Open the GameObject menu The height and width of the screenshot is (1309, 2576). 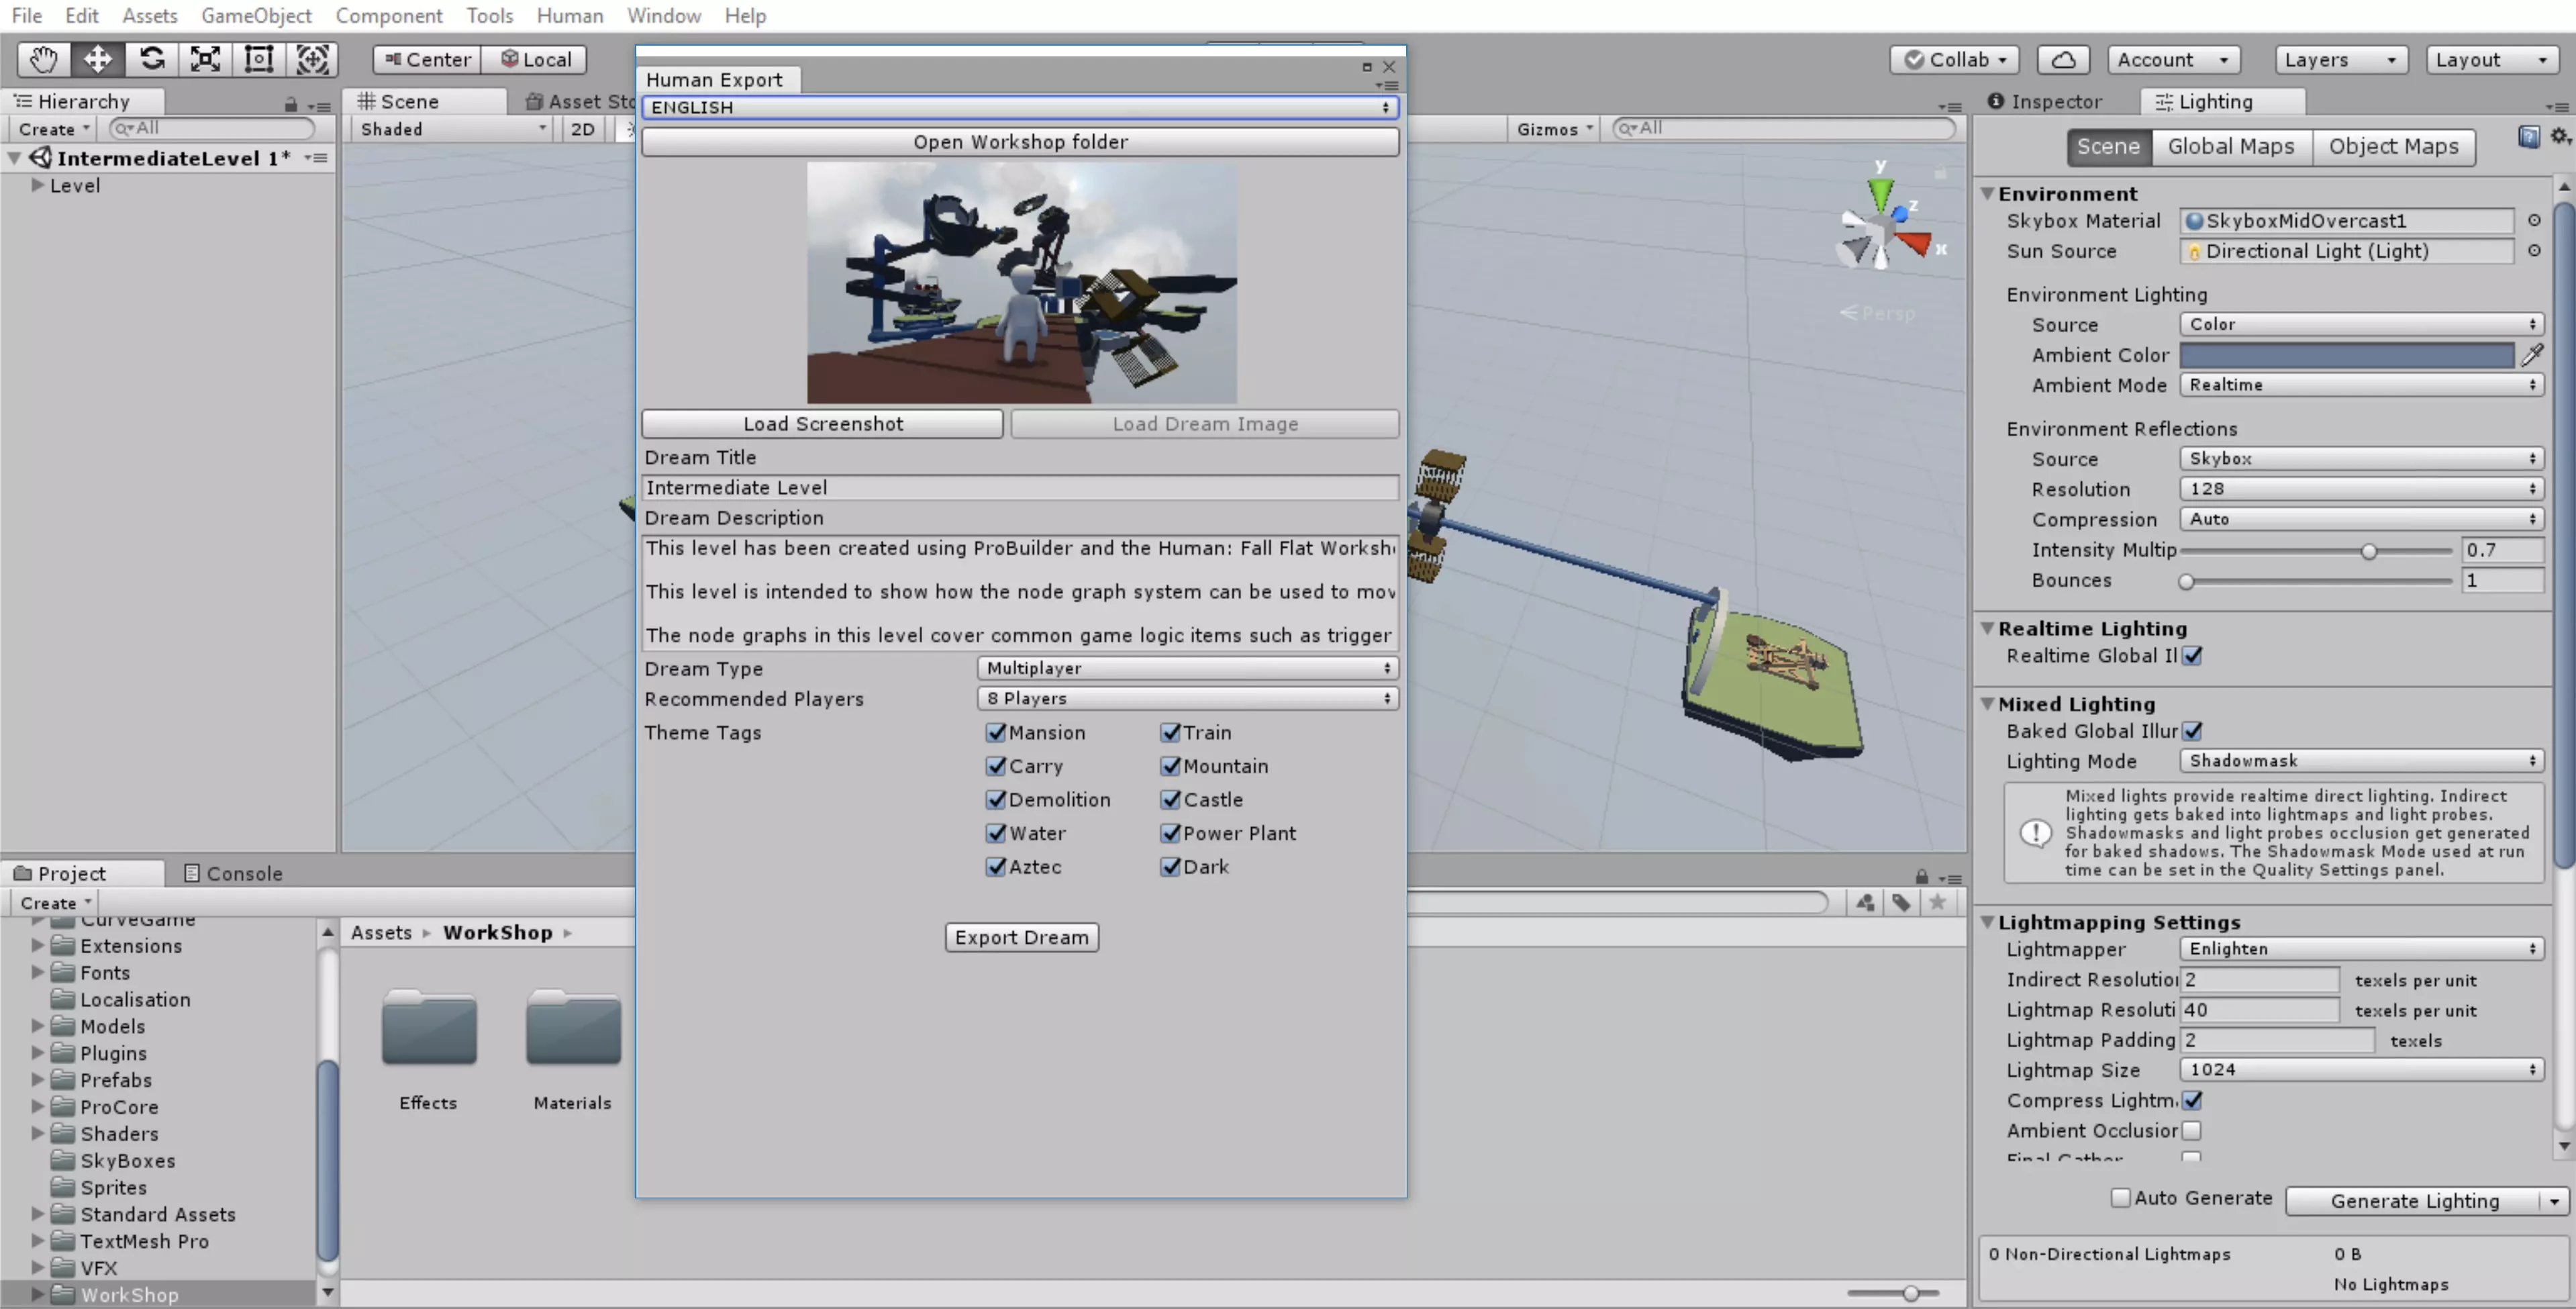point(256,16)
